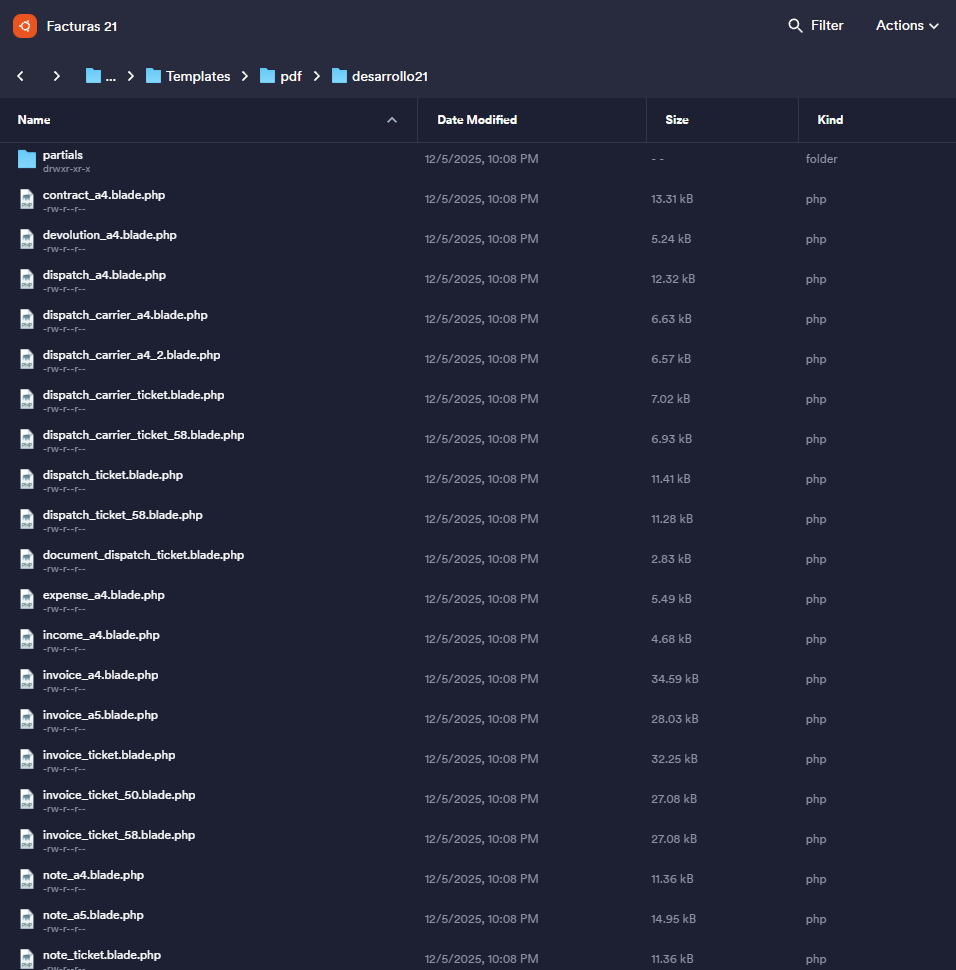
Task: Click the note_a5.blade.php file icon
Action: tap(27, 920)
